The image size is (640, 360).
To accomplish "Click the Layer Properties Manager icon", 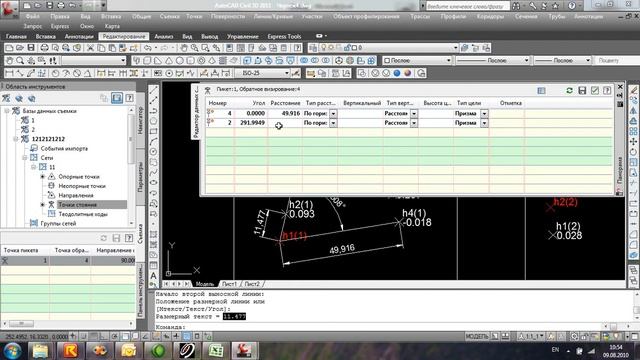I will pos(313,48).
